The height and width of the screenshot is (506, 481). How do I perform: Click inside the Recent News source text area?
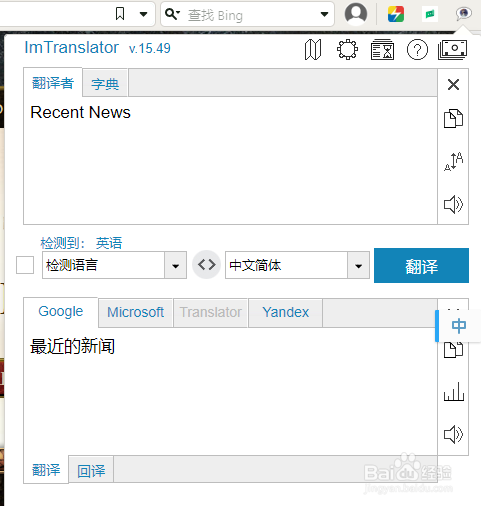[230, 160]
